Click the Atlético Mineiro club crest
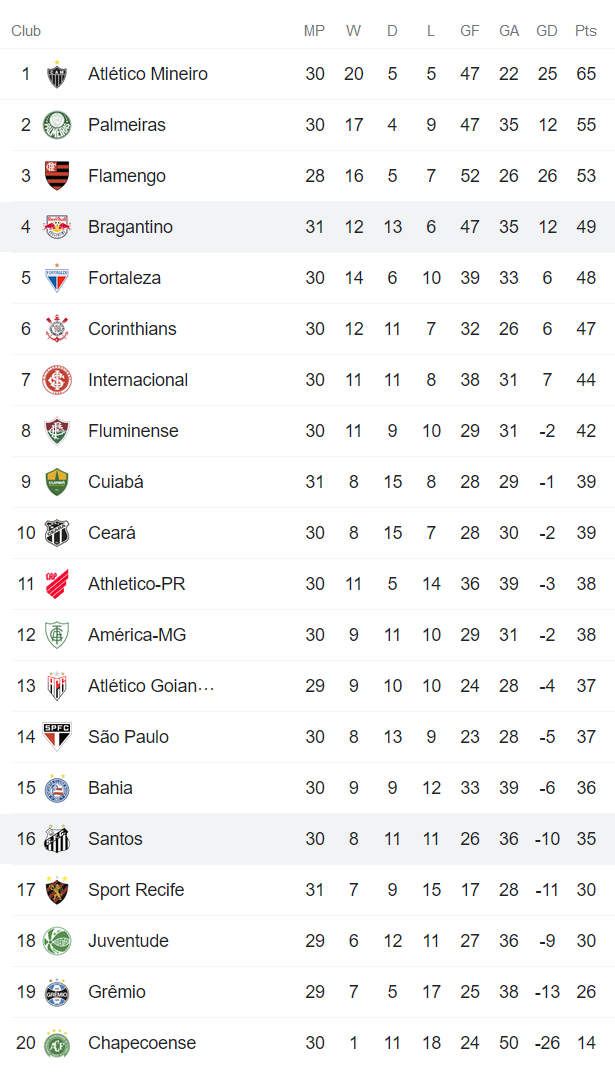Screen dimensions: 615x1076 [57, 75]
